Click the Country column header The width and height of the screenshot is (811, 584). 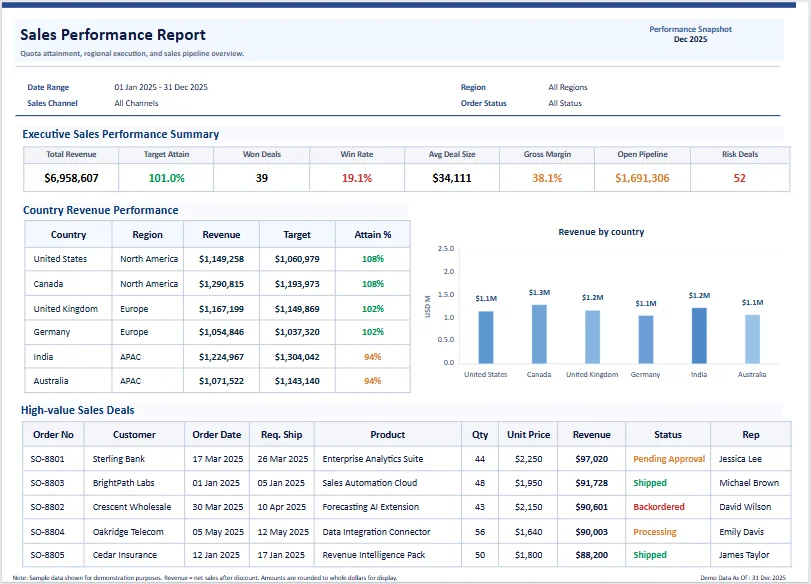pyautogui.click(x=68, y=234)
